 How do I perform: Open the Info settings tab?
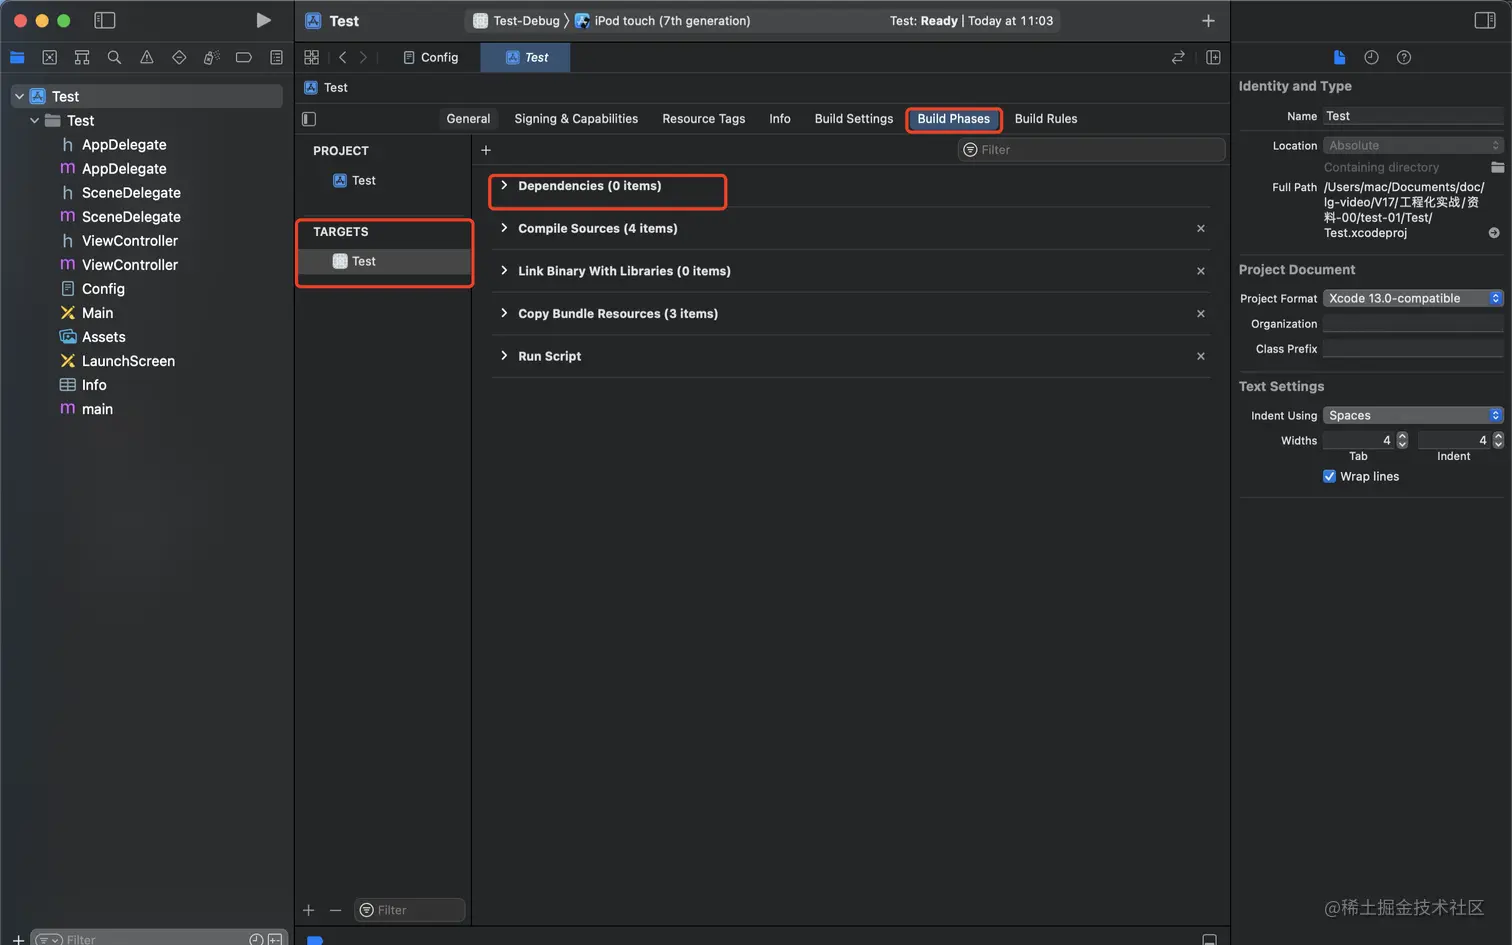[780, 118]
